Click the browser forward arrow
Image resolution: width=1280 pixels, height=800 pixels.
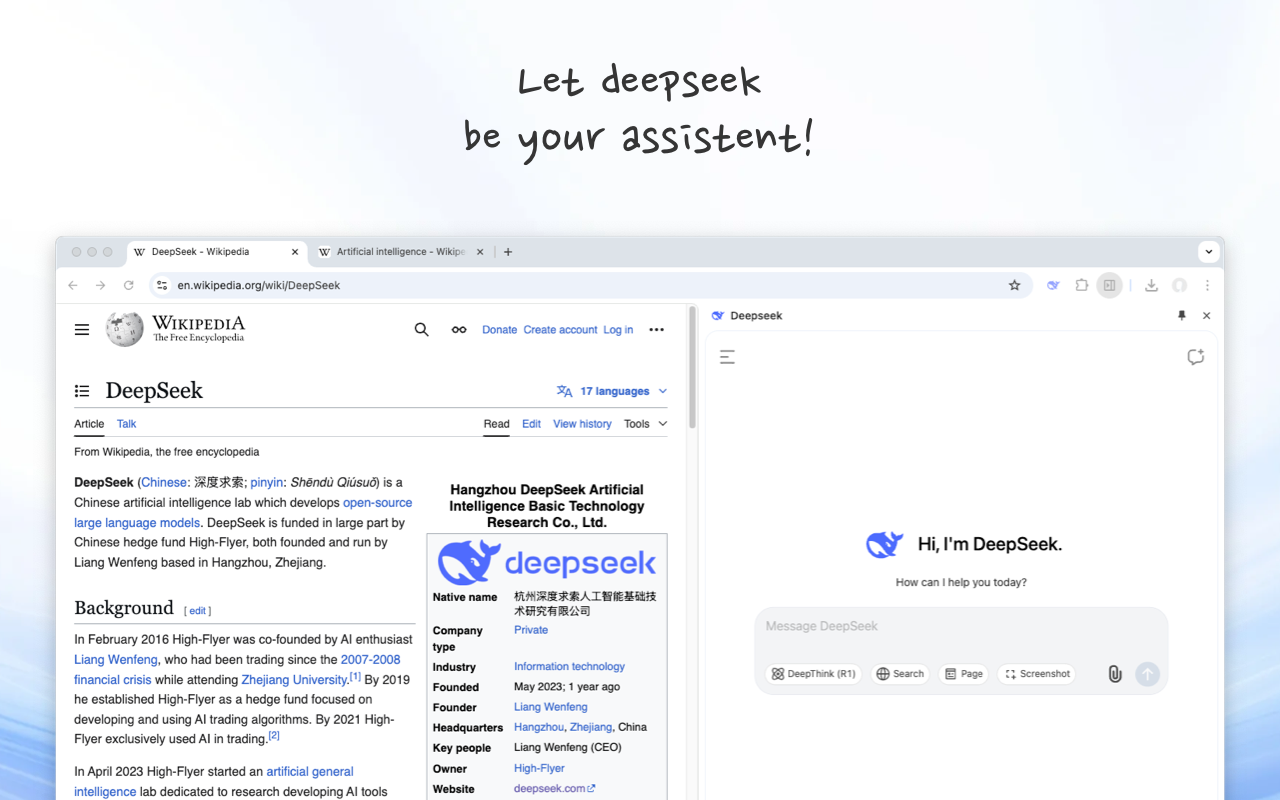click(x=100, y=285)
